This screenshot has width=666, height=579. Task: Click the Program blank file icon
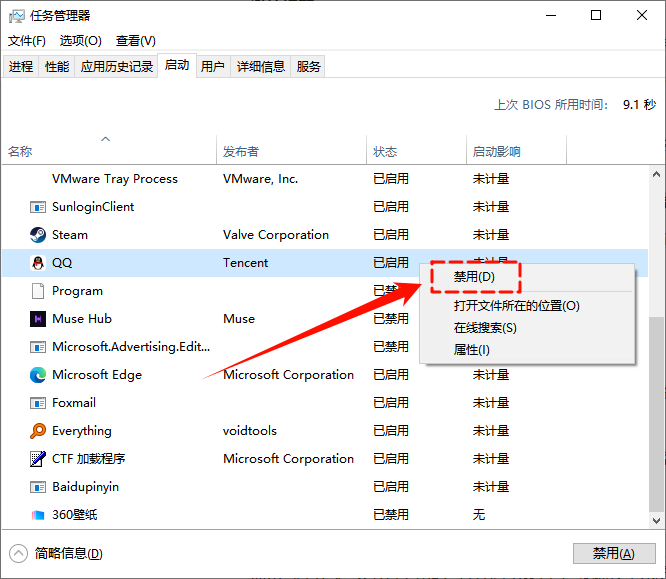[38, 291]
